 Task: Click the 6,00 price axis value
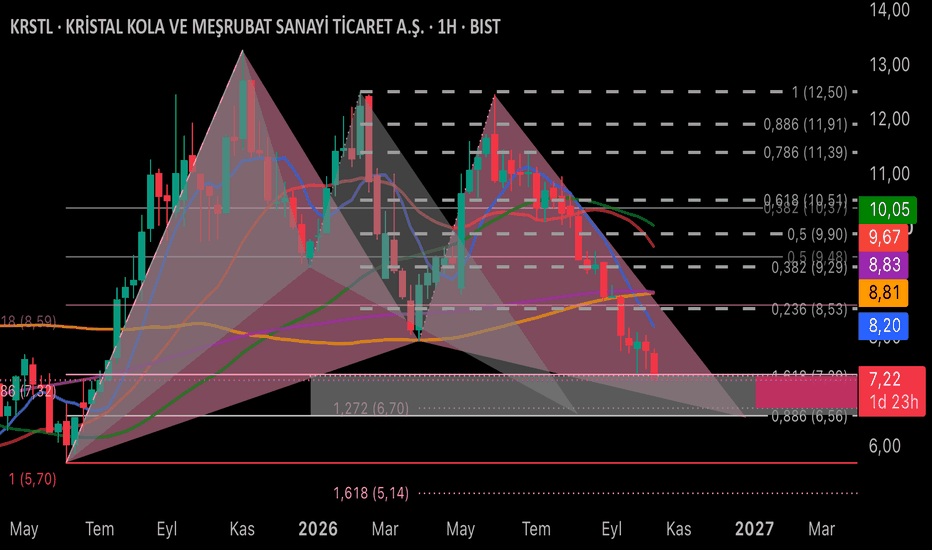pyautogui.click(x=884, y=446)
